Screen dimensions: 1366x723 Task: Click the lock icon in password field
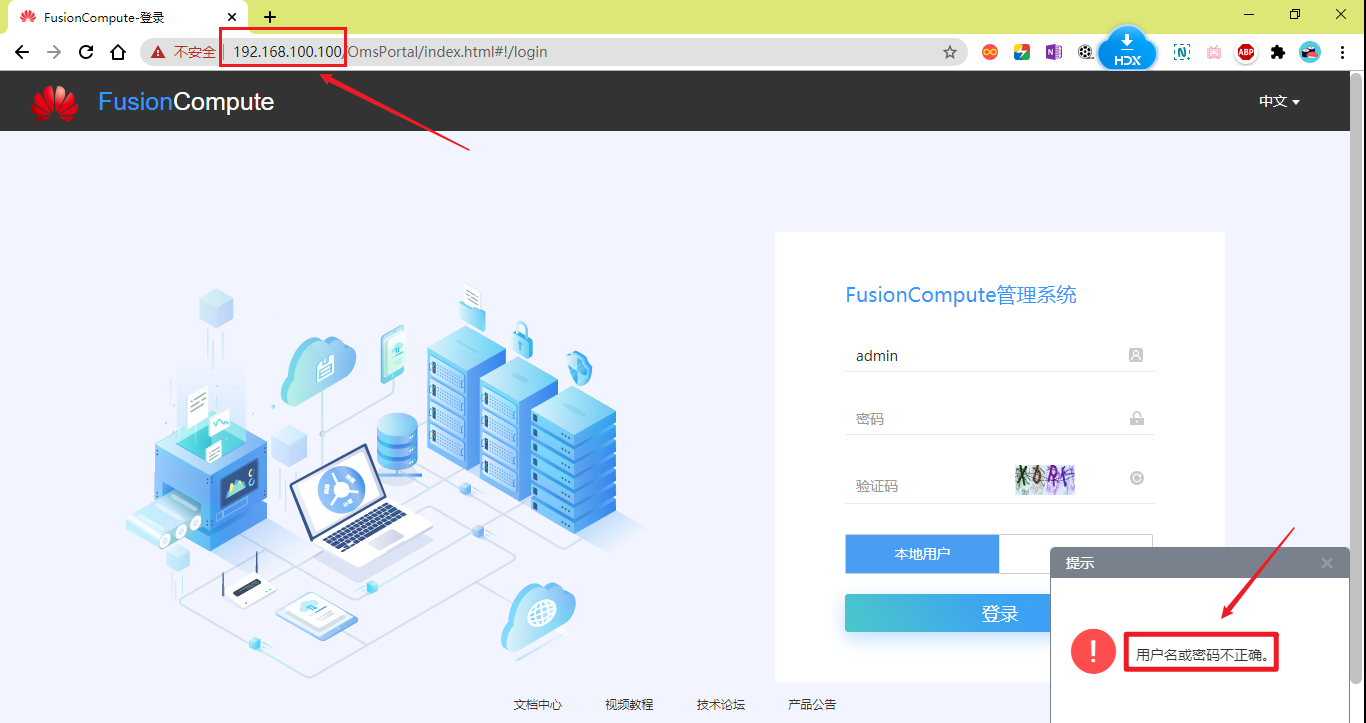(1137, 418)
